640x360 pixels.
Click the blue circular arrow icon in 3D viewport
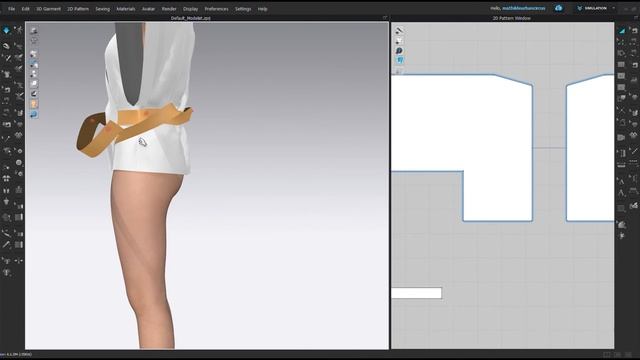[x=34, y=114]
